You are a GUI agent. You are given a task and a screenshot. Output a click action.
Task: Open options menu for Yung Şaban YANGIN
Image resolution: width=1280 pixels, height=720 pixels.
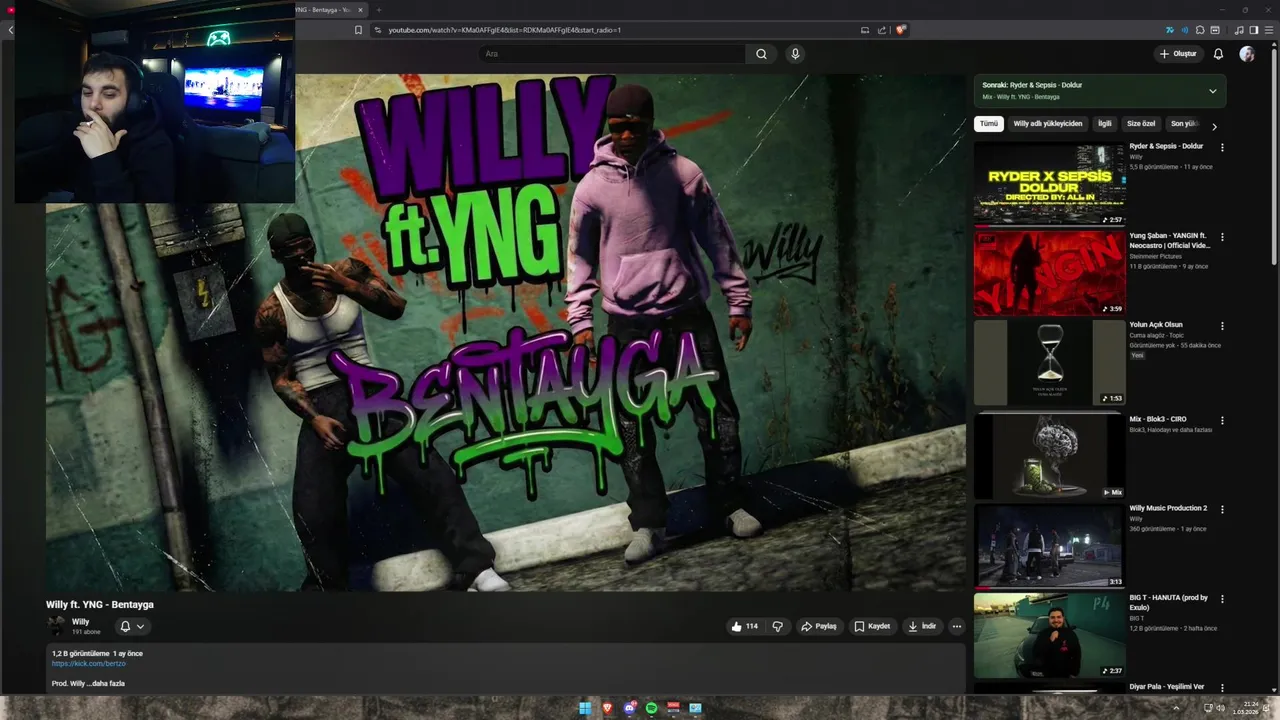pos(1222,238)
